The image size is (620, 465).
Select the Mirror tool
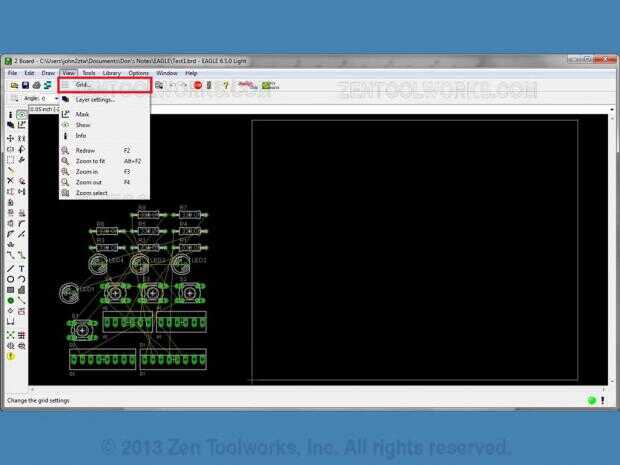coord(10,149)
